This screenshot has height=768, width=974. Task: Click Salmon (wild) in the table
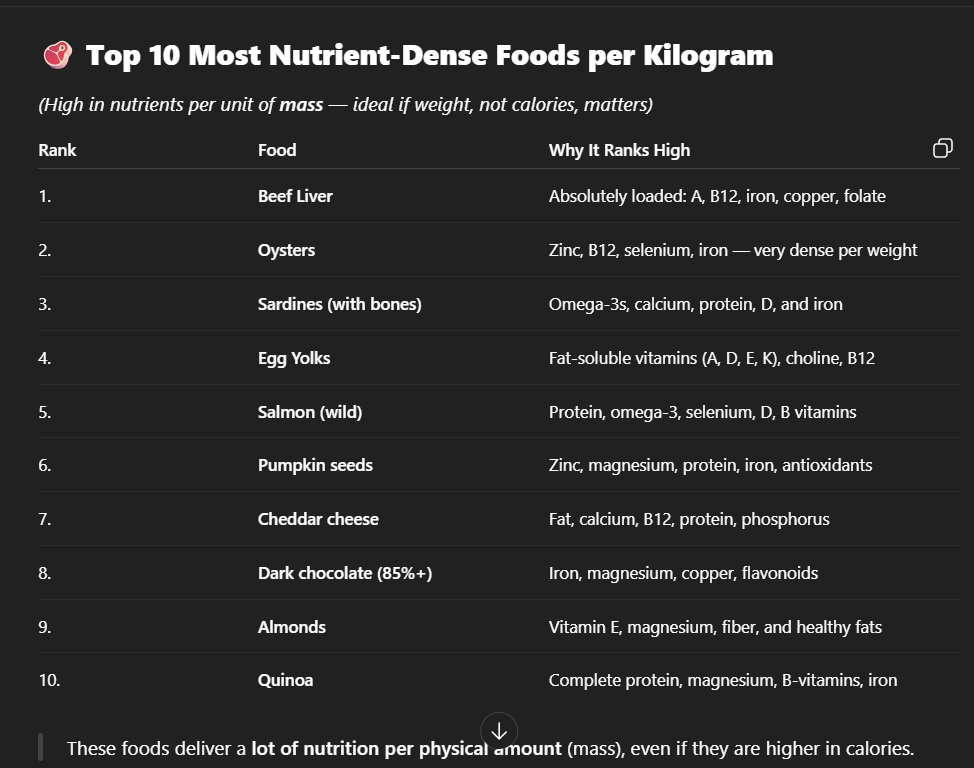coord(310,412)
